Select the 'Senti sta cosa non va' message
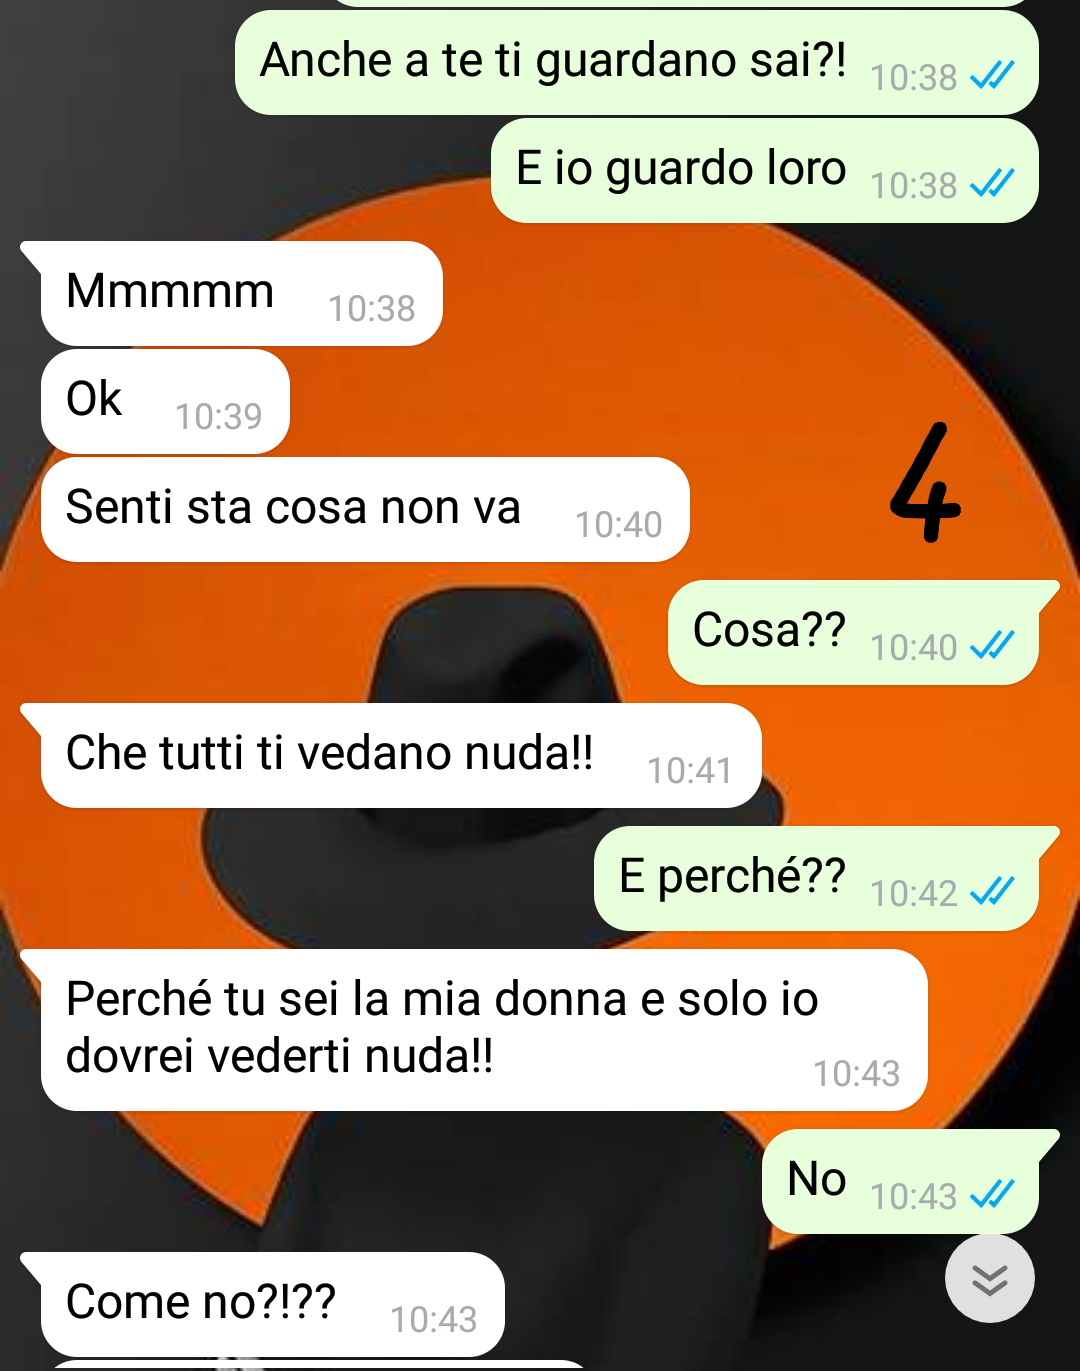This screenshot has width=1080, height=1371. click(365, 509)
